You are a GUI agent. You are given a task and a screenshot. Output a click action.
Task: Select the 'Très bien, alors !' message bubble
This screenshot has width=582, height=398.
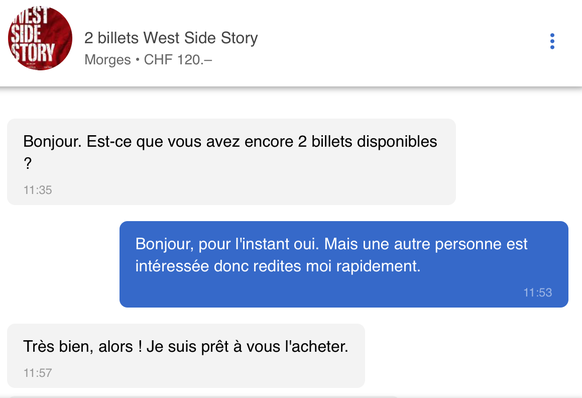click(x=186, y=355)
